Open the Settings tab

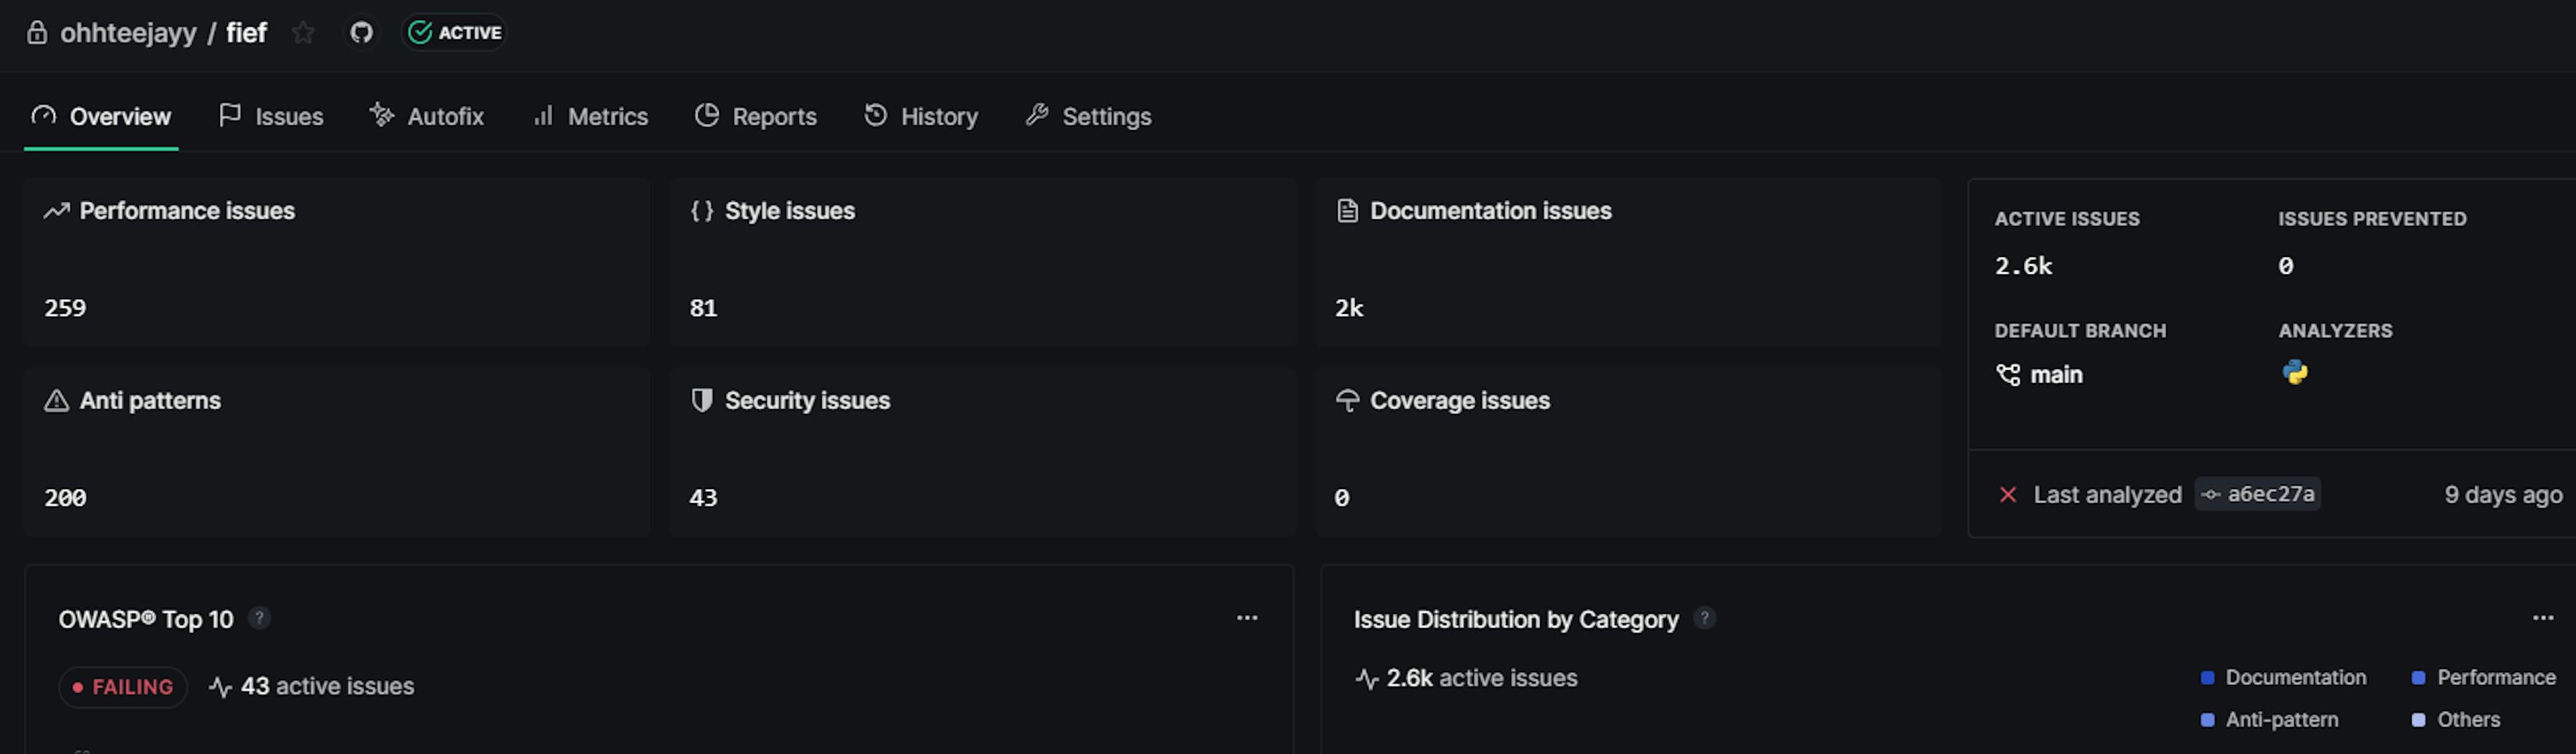1089,117
